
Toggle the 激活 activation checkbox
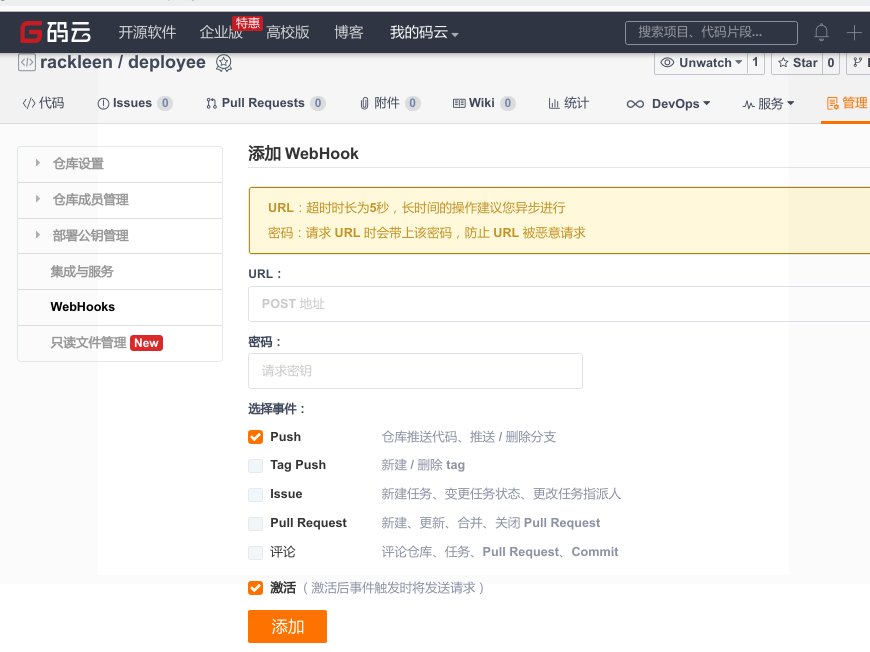coord(256,588)
